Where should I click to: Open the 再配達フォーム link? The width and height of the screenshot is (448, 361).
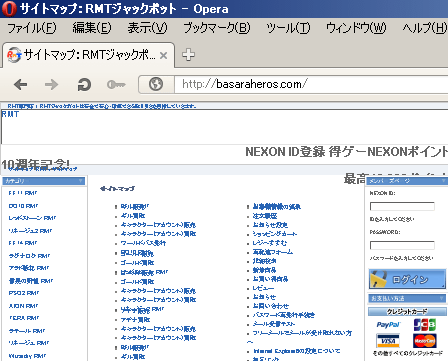[273, 252]
